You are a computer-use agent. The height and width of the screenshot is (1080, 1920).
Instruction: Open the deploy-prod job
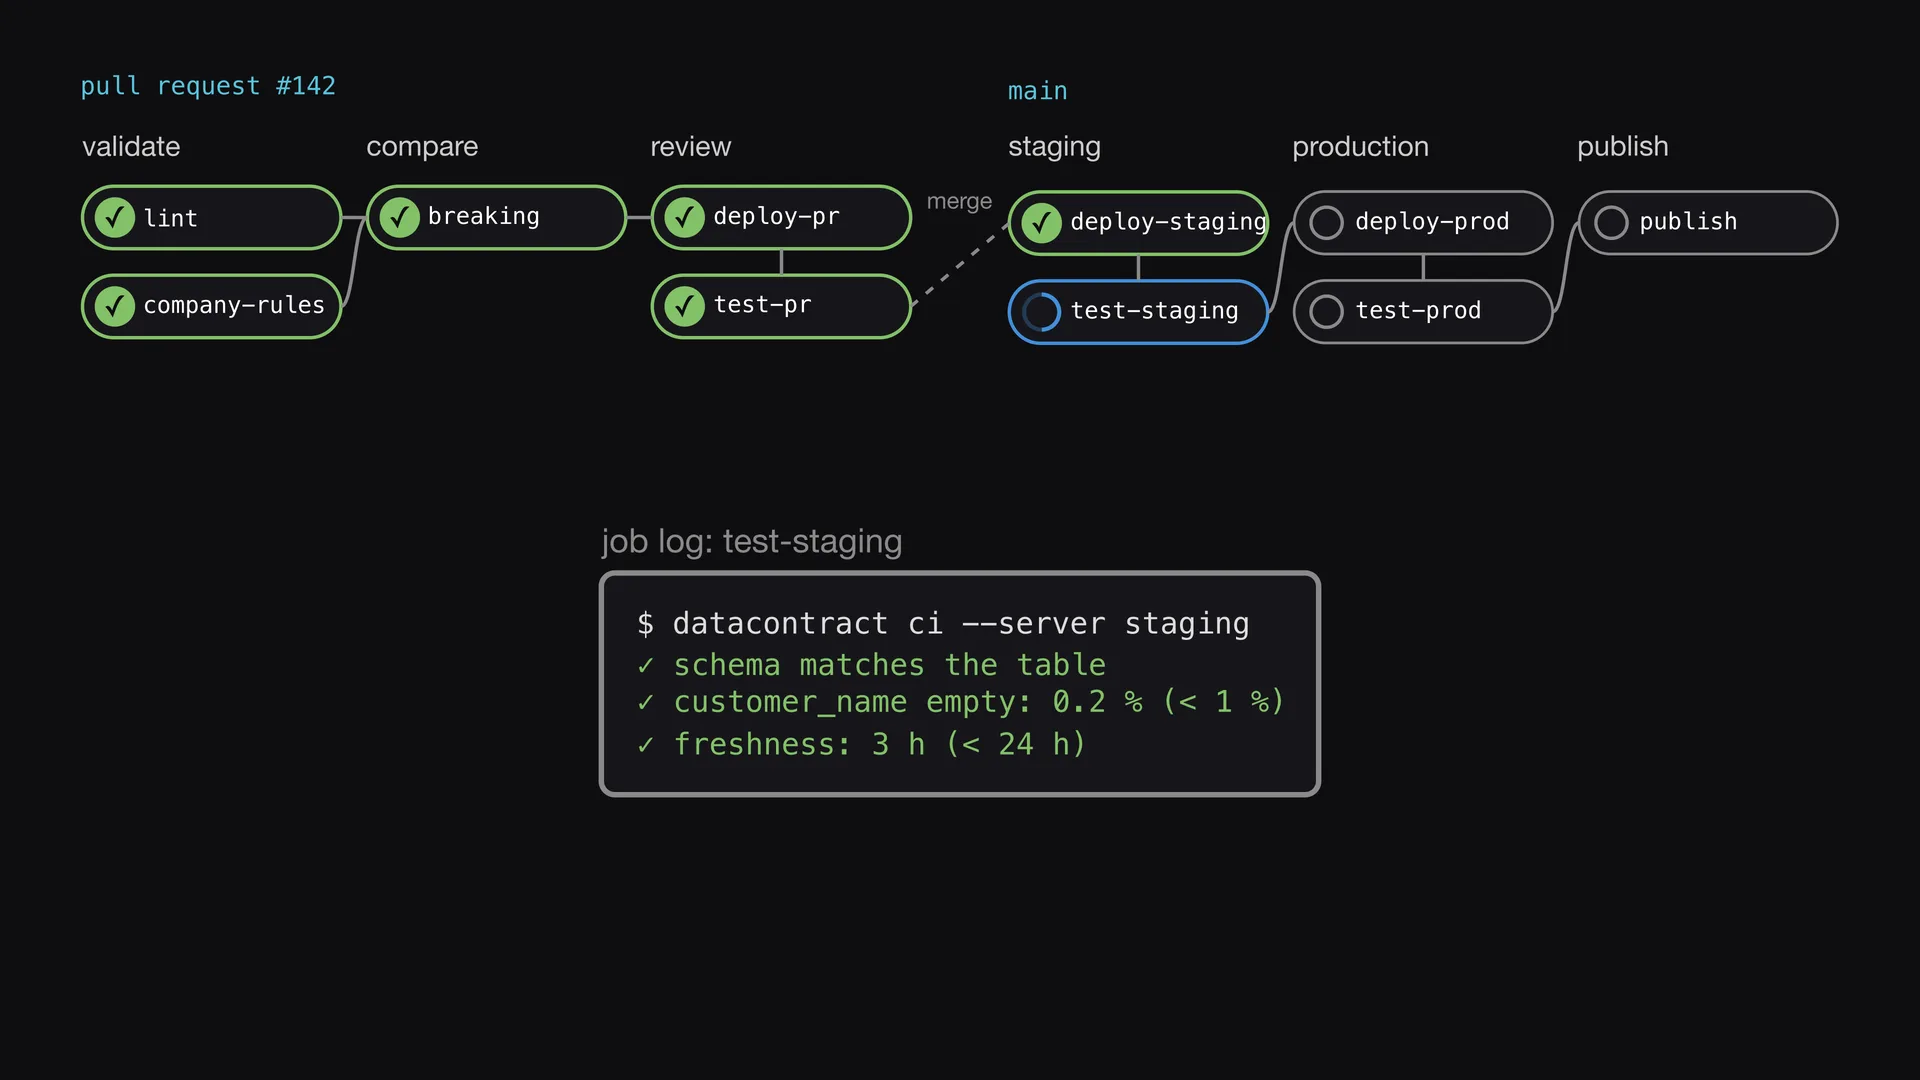(x=1423, y=223)
